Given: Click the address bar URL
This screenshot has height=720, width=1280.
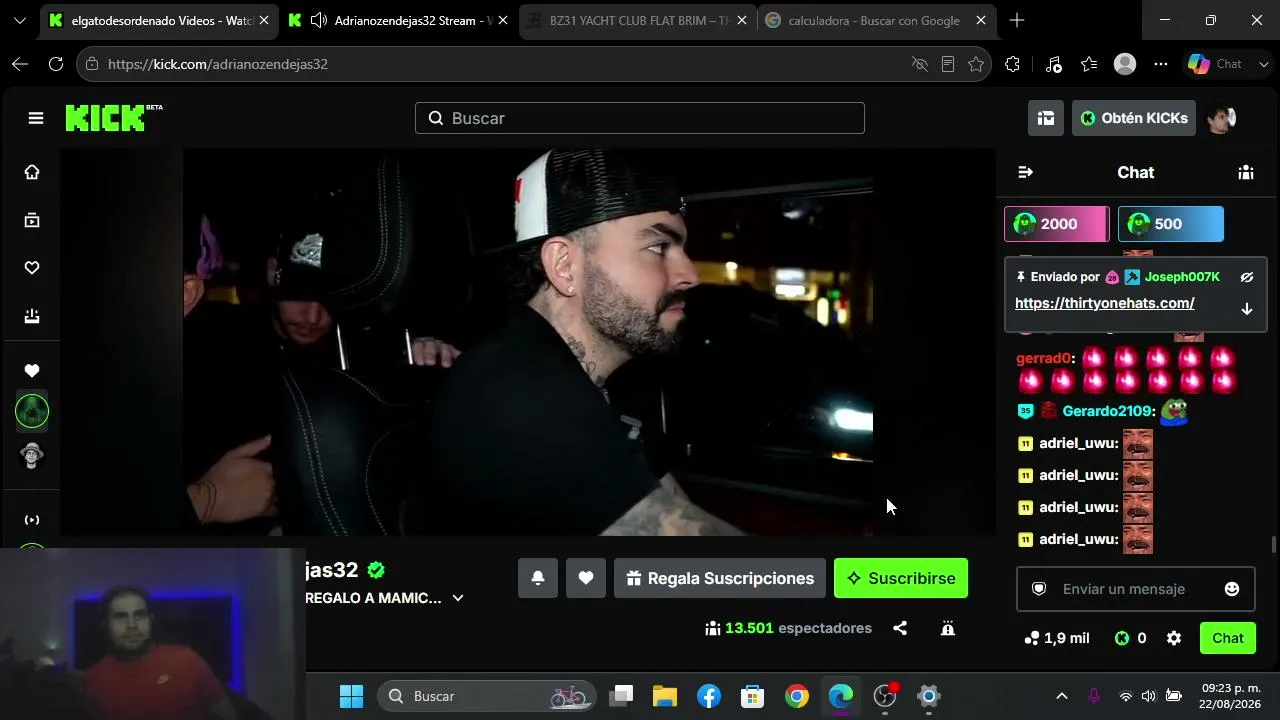Looking at the screenshot, I should (218, 64).
